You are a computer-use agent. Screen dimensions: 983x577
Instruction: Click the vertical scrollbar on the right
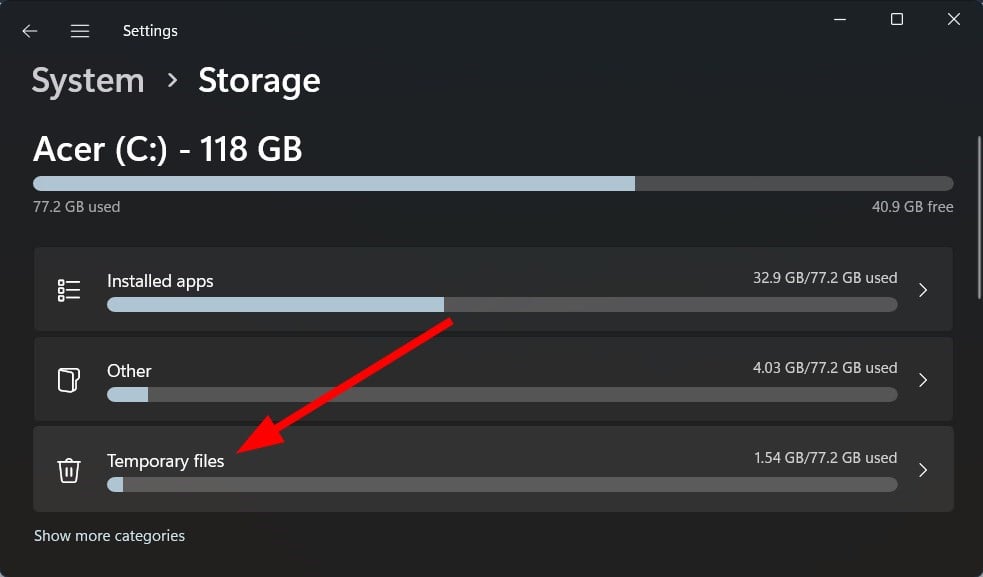[978, 215]
